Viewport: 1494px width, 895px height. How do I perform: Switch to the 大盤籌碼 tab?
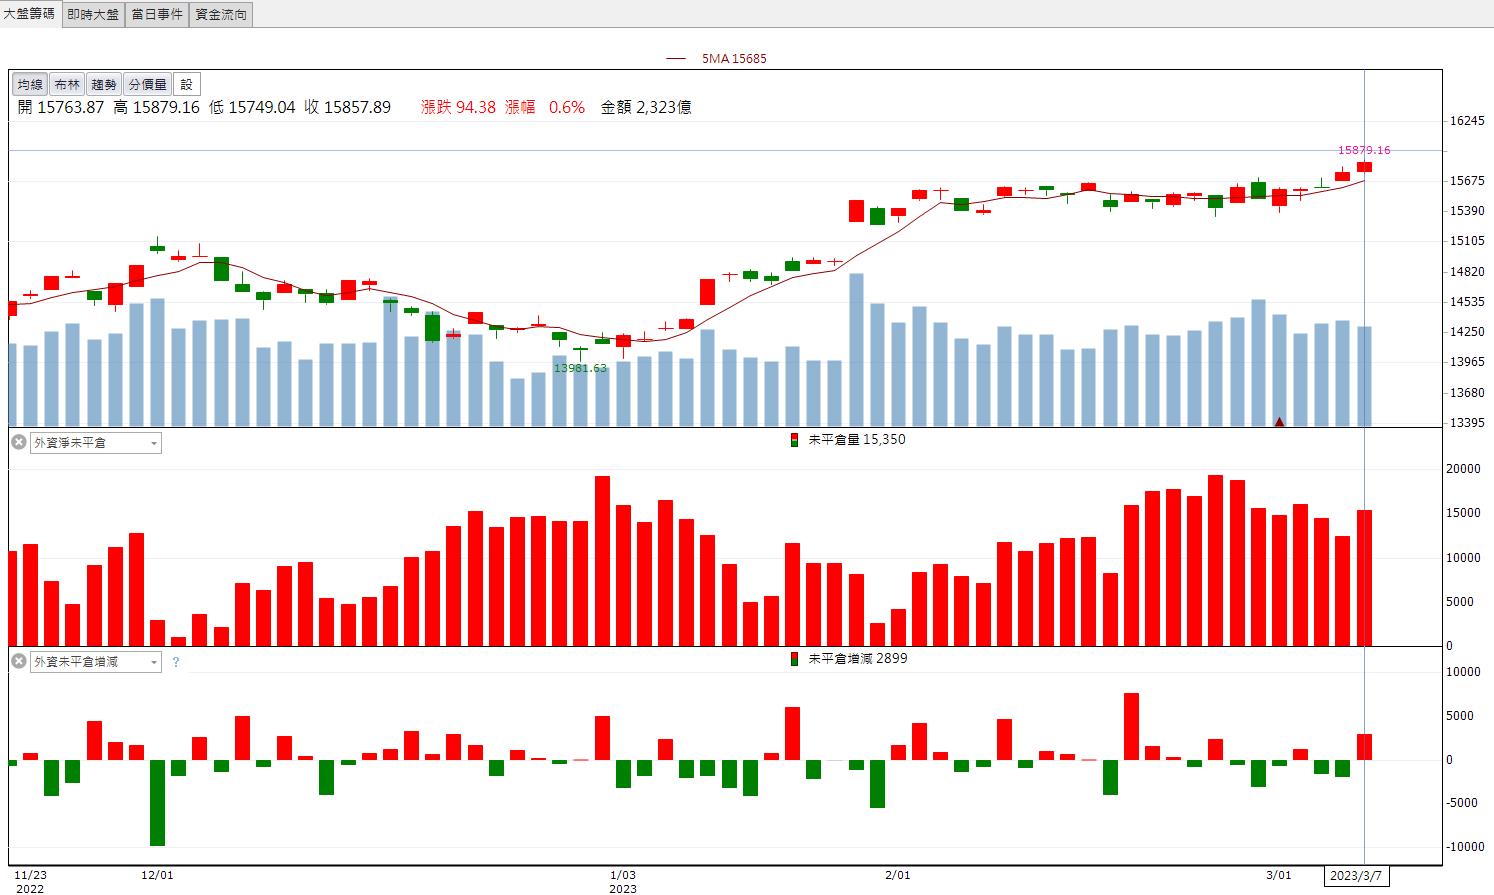30,14
